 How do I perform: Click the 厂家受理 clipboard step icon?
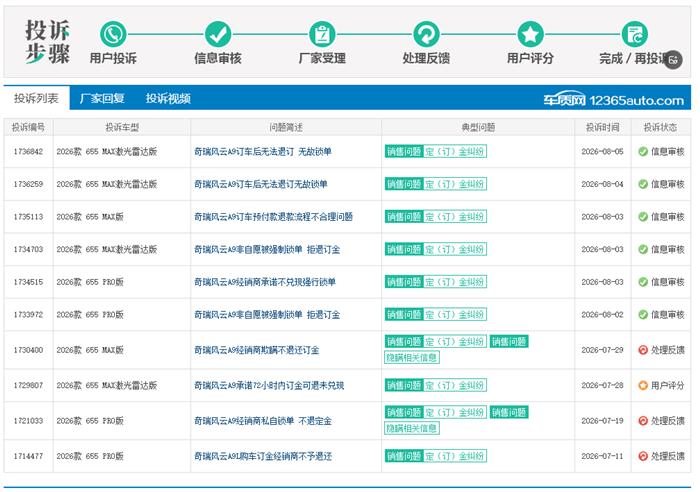point(322,34)
